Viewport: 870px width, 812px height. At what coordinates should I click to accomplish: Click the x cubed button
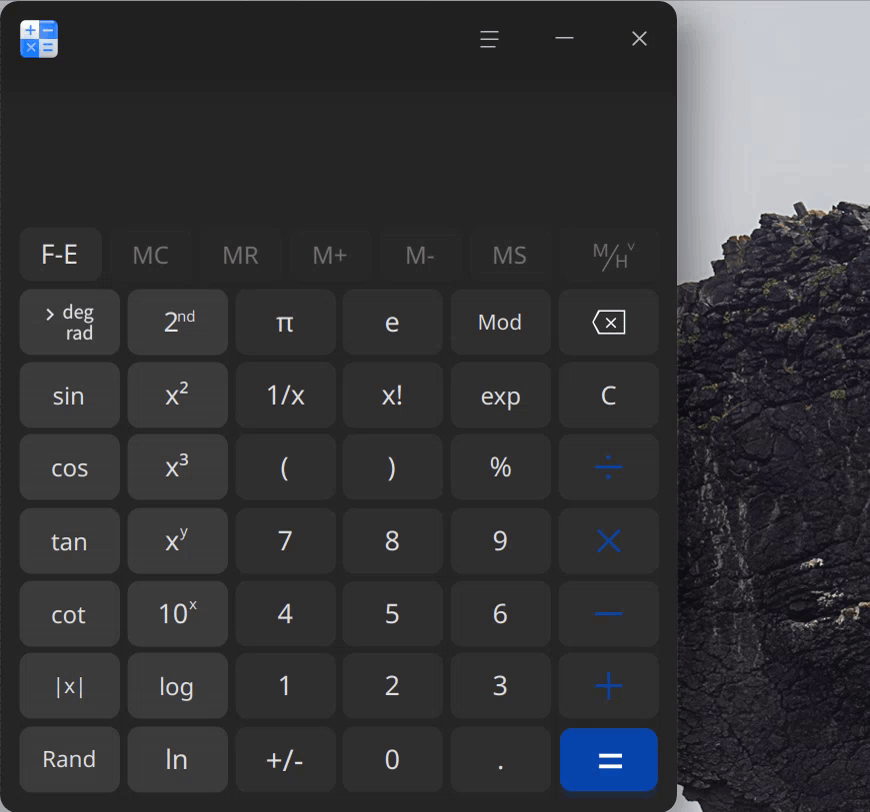coord(178,467)
